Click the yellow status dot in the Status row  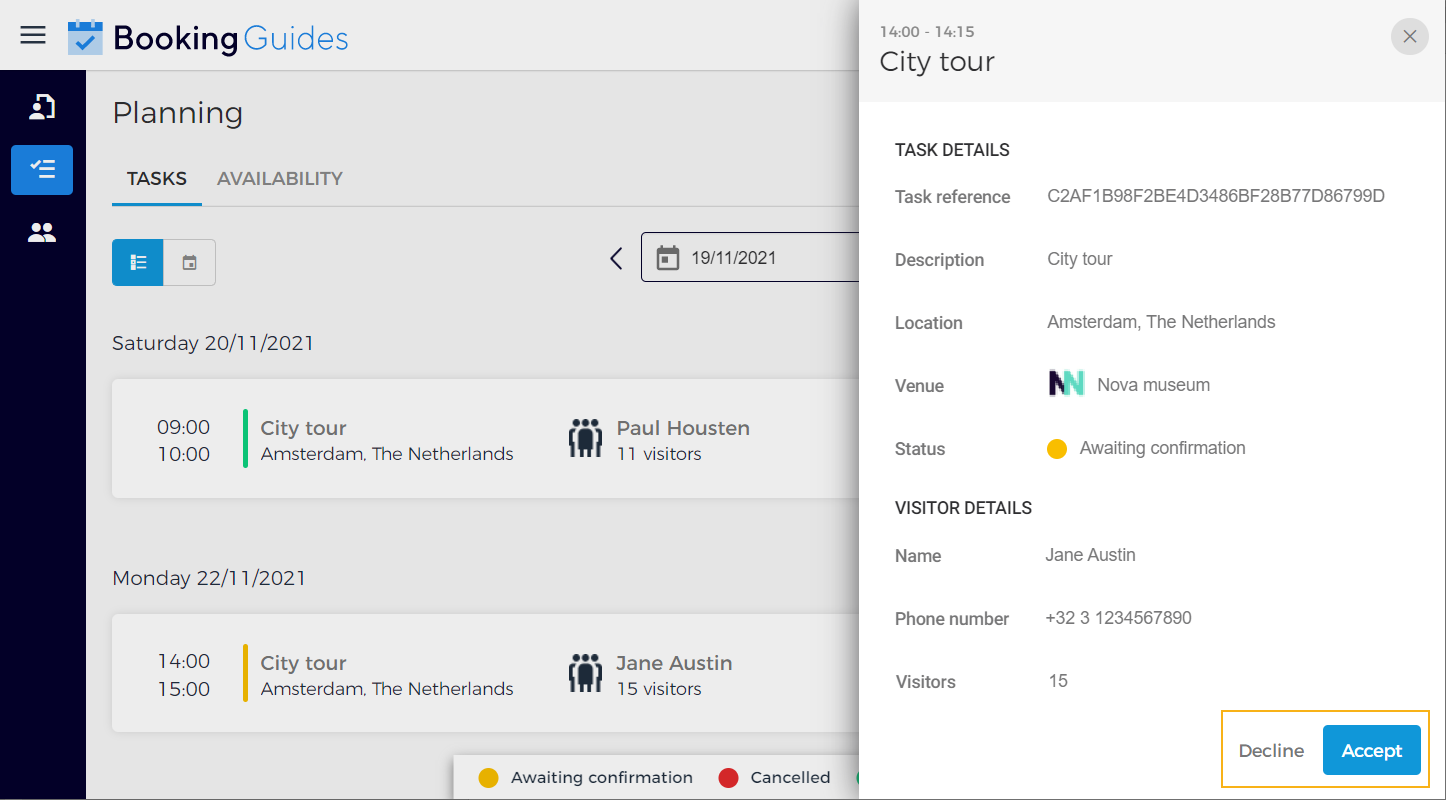pos(1057,449)
